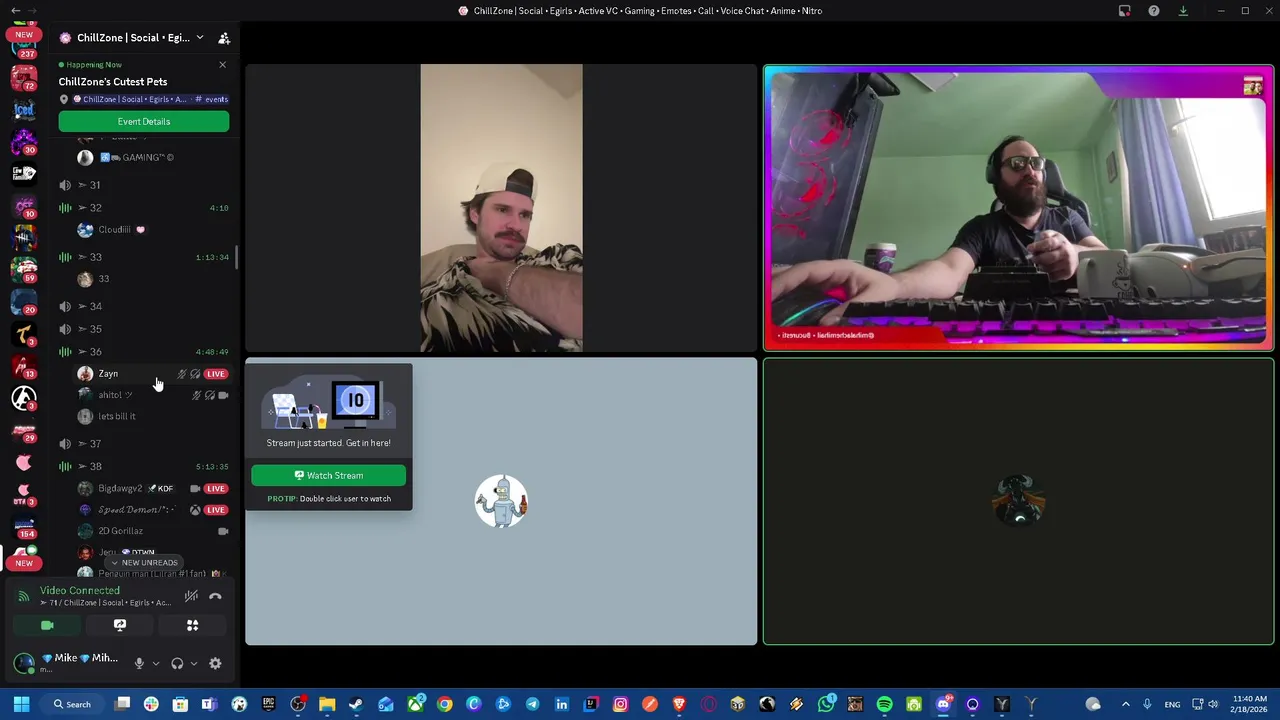Click the camera icon next to 2D Gorillaz
The width and height of the screenshot is (1280, 720).
click(x=223, y=531)
